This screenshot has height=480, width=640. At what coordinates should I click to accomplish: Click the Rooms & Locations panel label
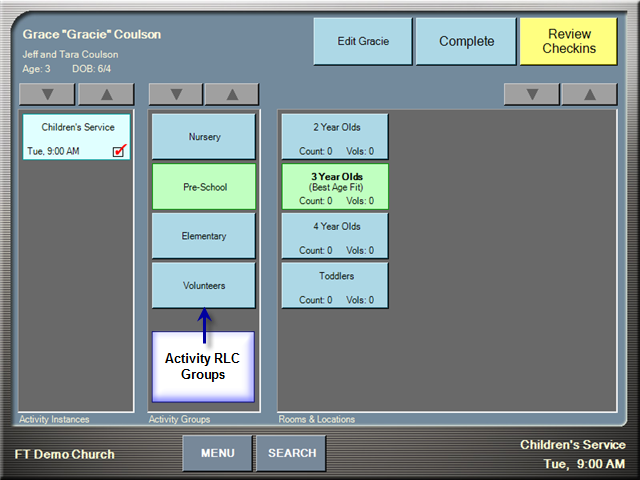pyautogui.click(x=316, y=419)
